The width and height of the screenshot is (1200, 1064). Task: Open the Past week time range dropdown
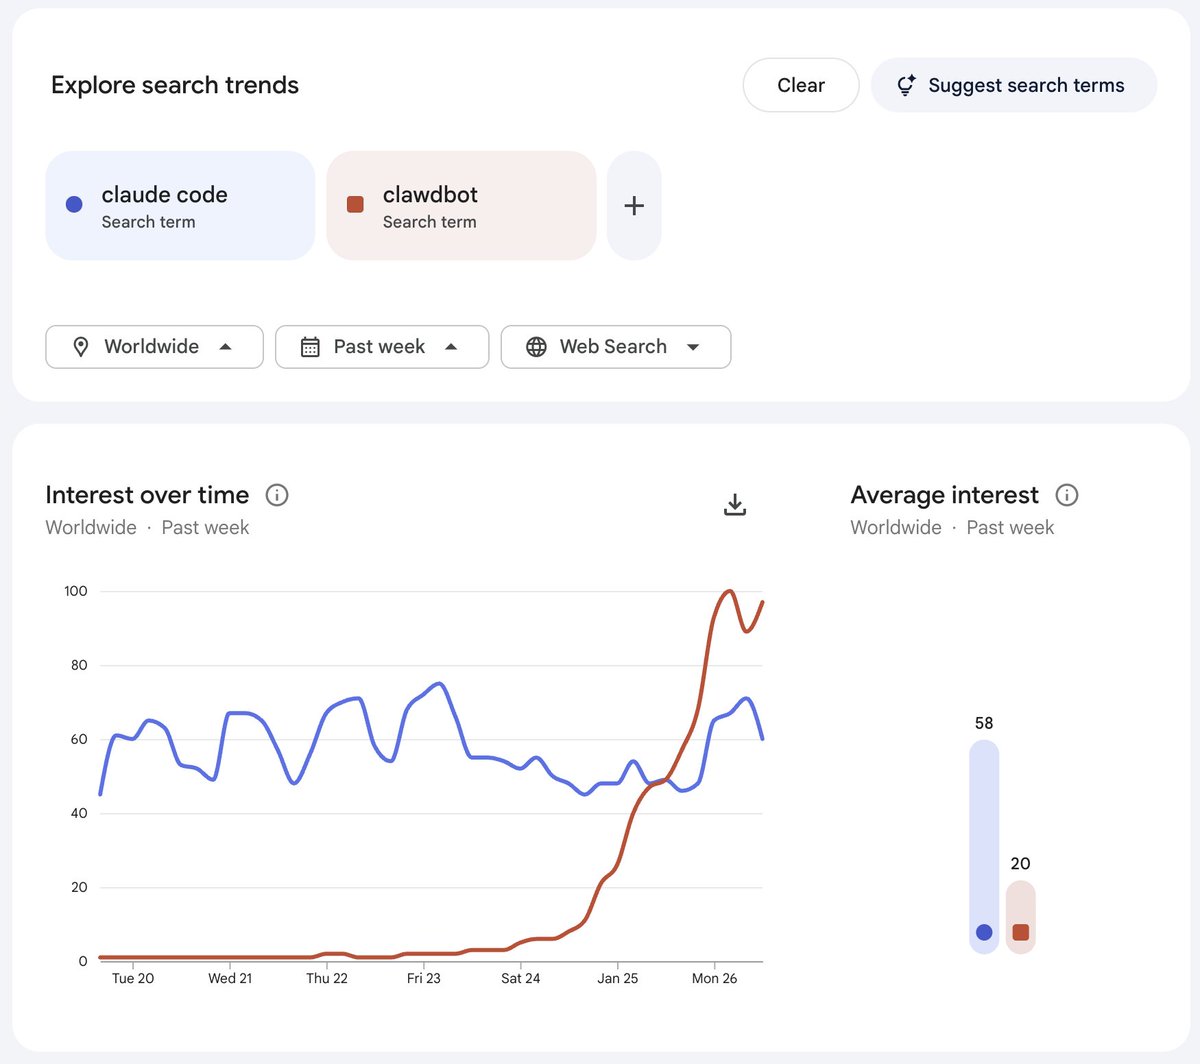(x=382, y=346)
